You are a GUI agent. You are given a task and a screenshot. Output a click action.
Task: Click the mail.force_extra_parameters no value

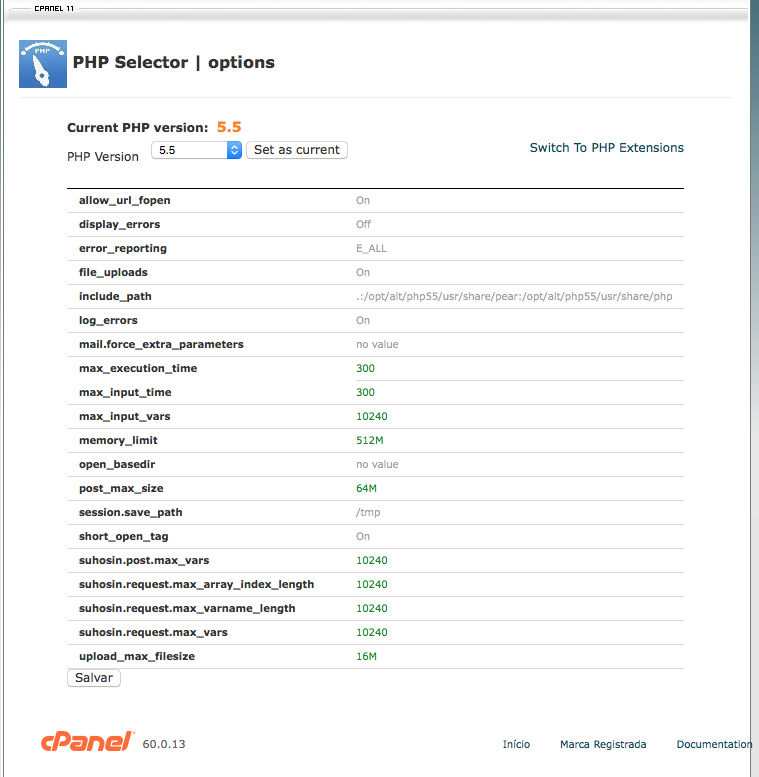(377, 344)
